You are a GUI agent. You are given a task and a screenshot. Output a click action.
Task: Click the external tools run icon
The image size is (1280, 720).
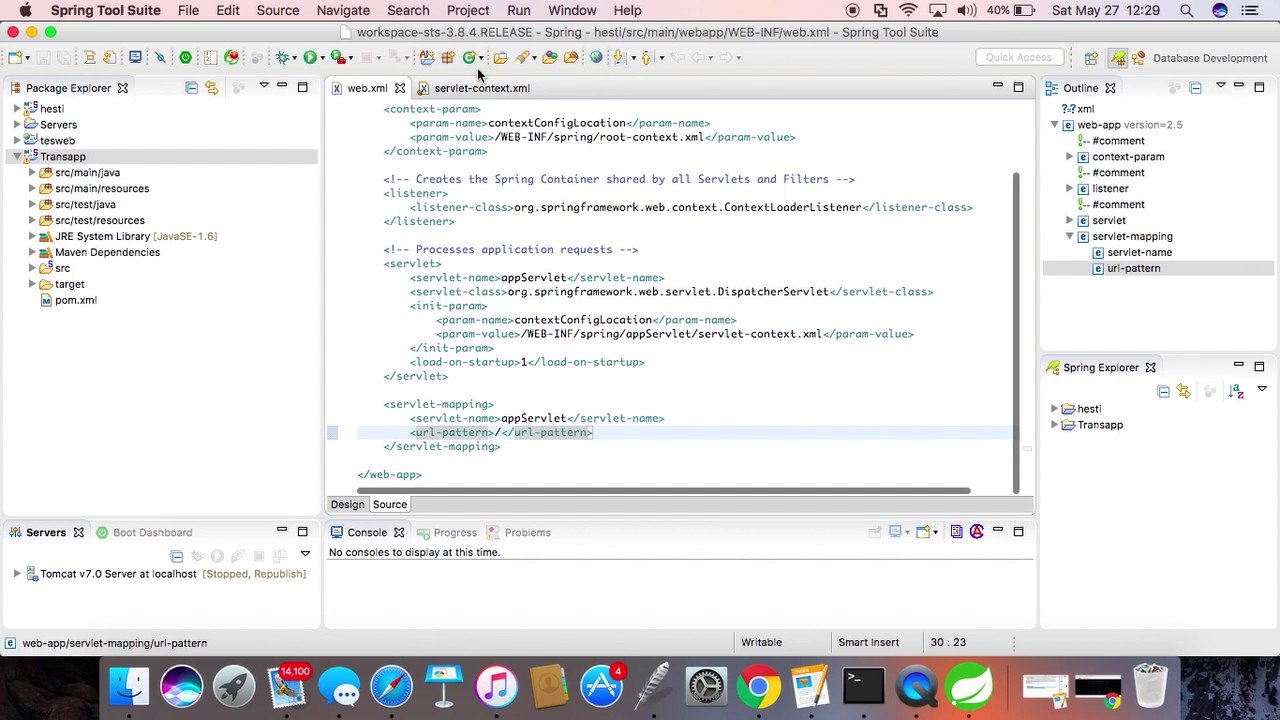[338, 57]
